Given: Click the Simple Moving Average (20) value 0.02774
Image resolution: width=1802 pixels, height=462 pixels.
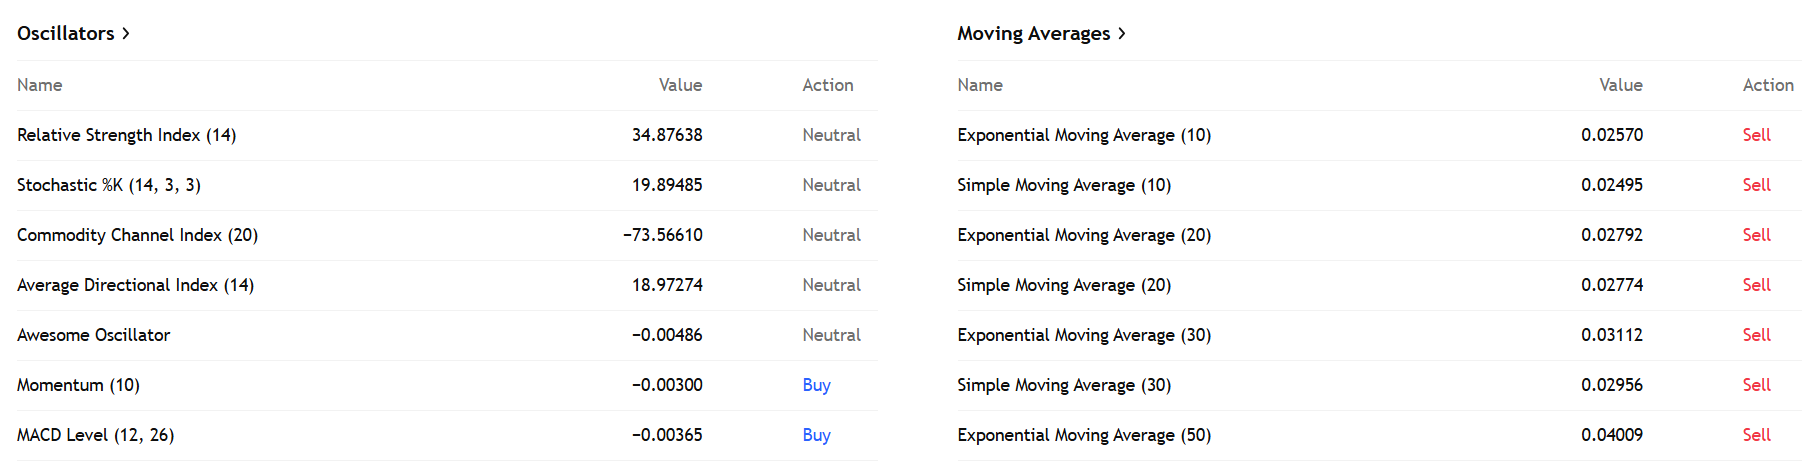Looking at the screenshot, I should 1611,285.
